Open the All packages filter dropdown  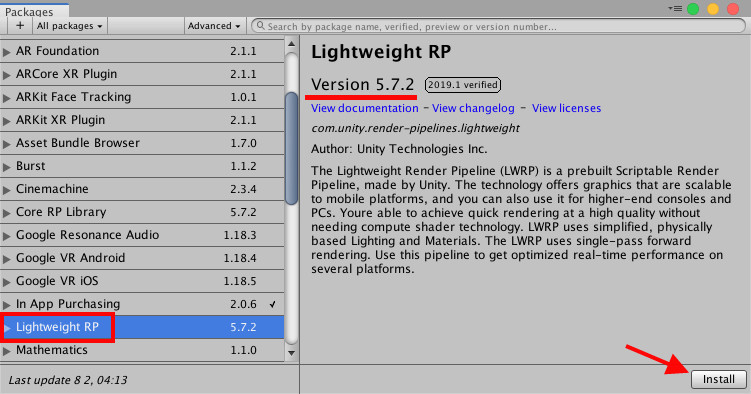tap(70, 26)
